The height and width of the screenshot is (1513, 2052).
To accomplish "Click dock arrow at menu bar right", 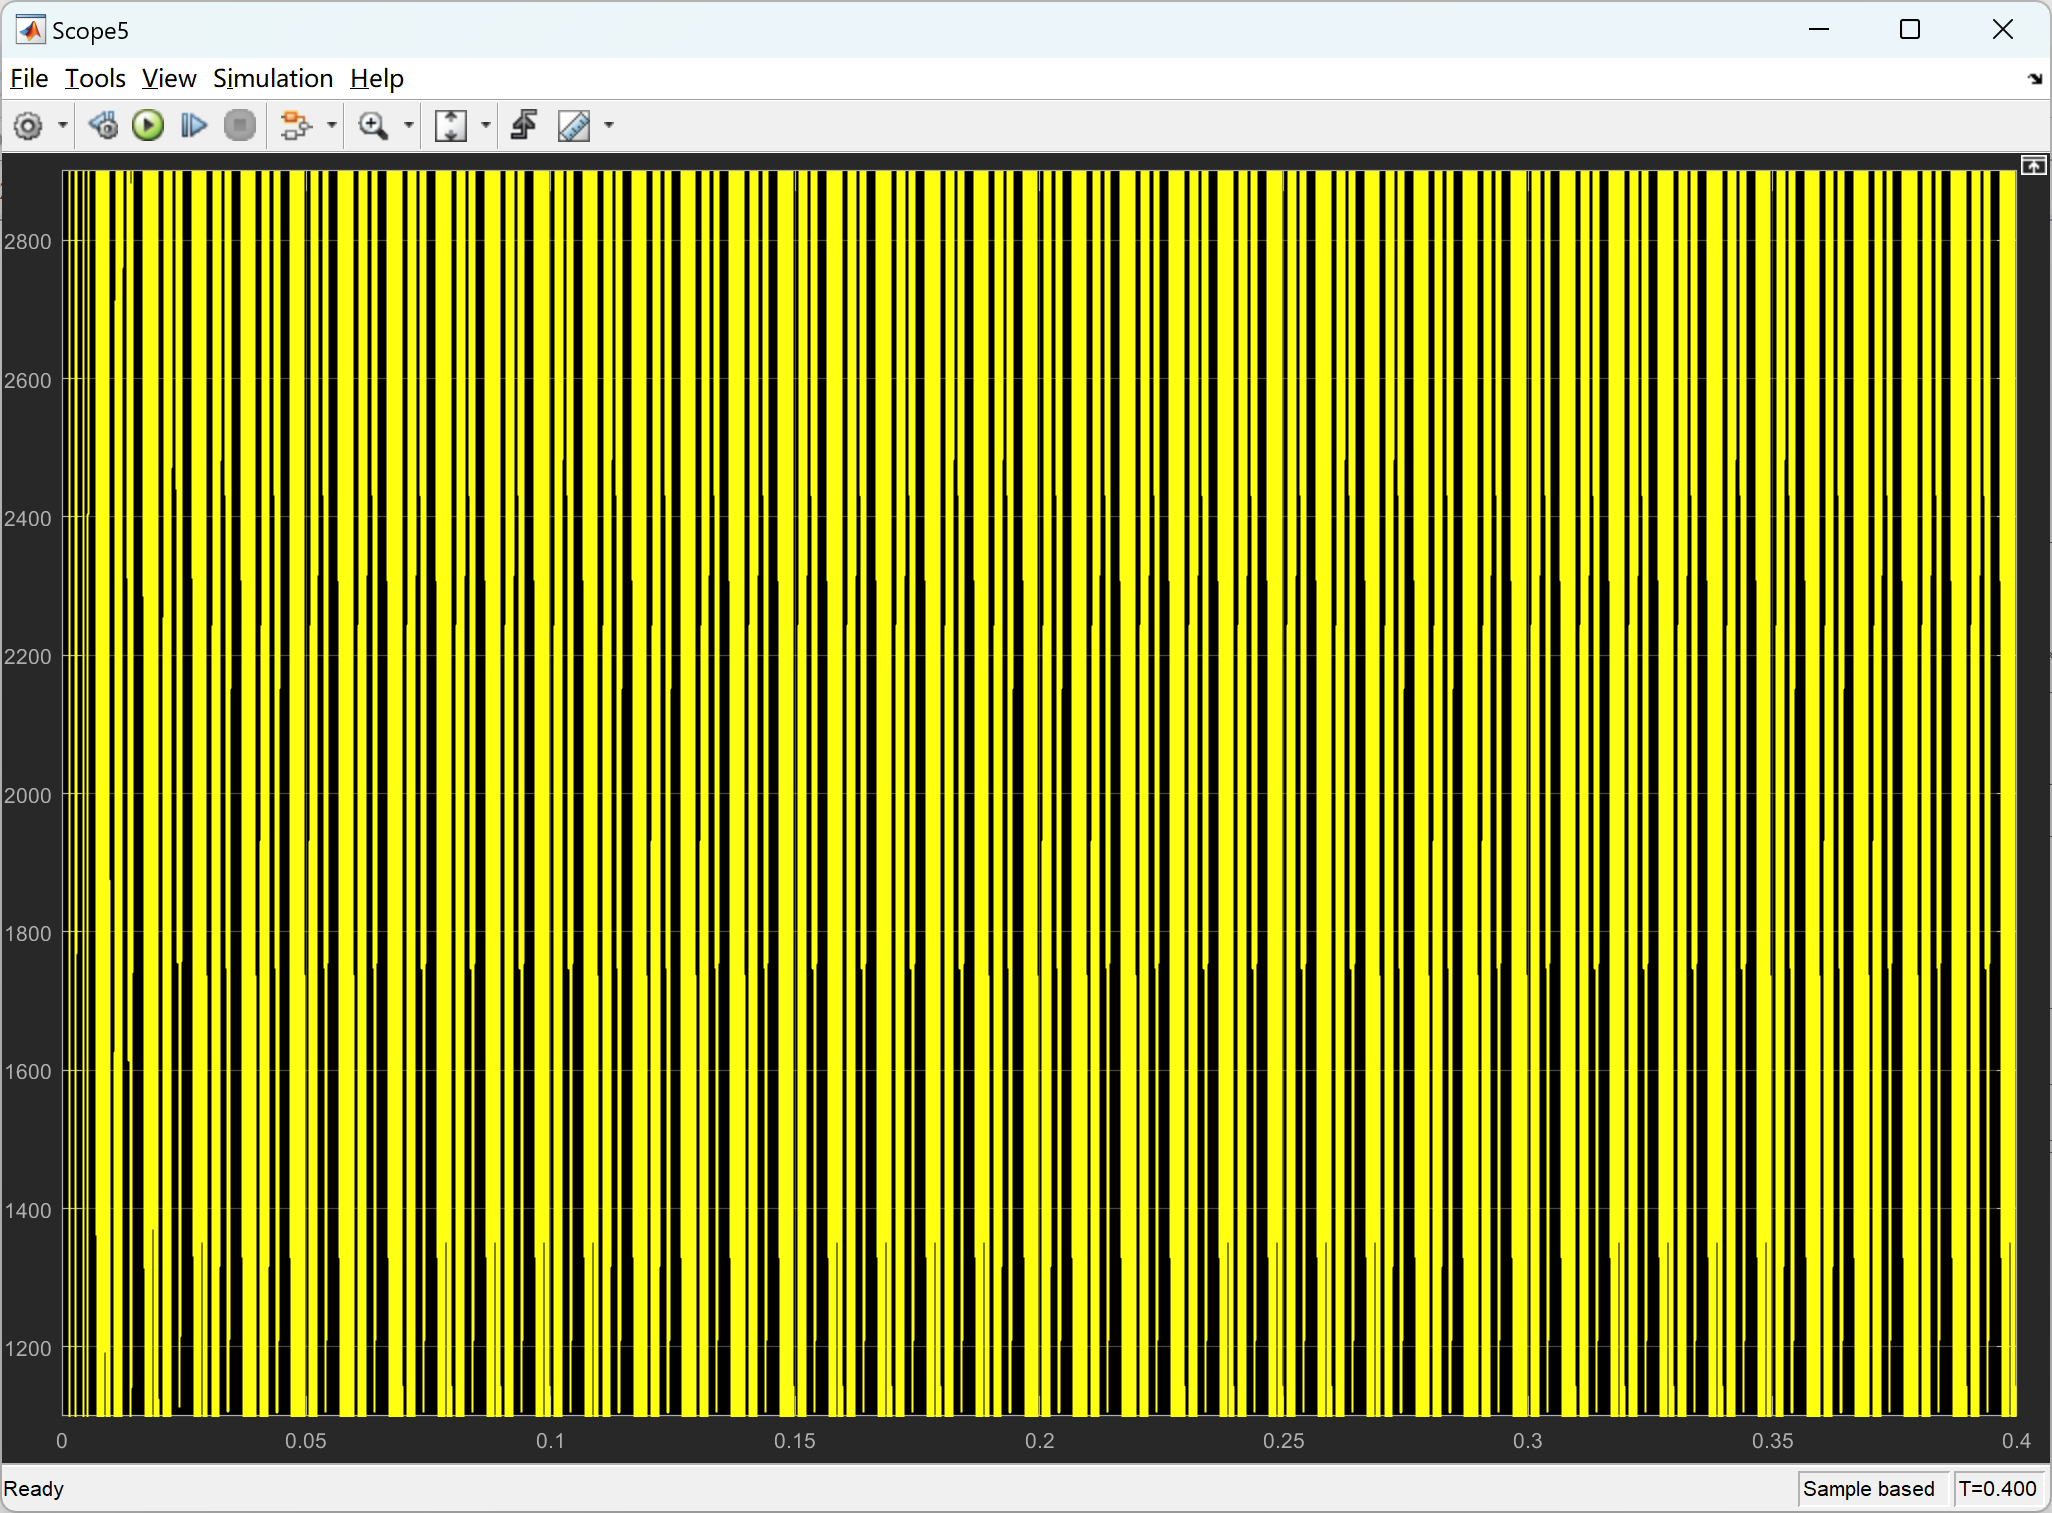I will coord(2035,79).
